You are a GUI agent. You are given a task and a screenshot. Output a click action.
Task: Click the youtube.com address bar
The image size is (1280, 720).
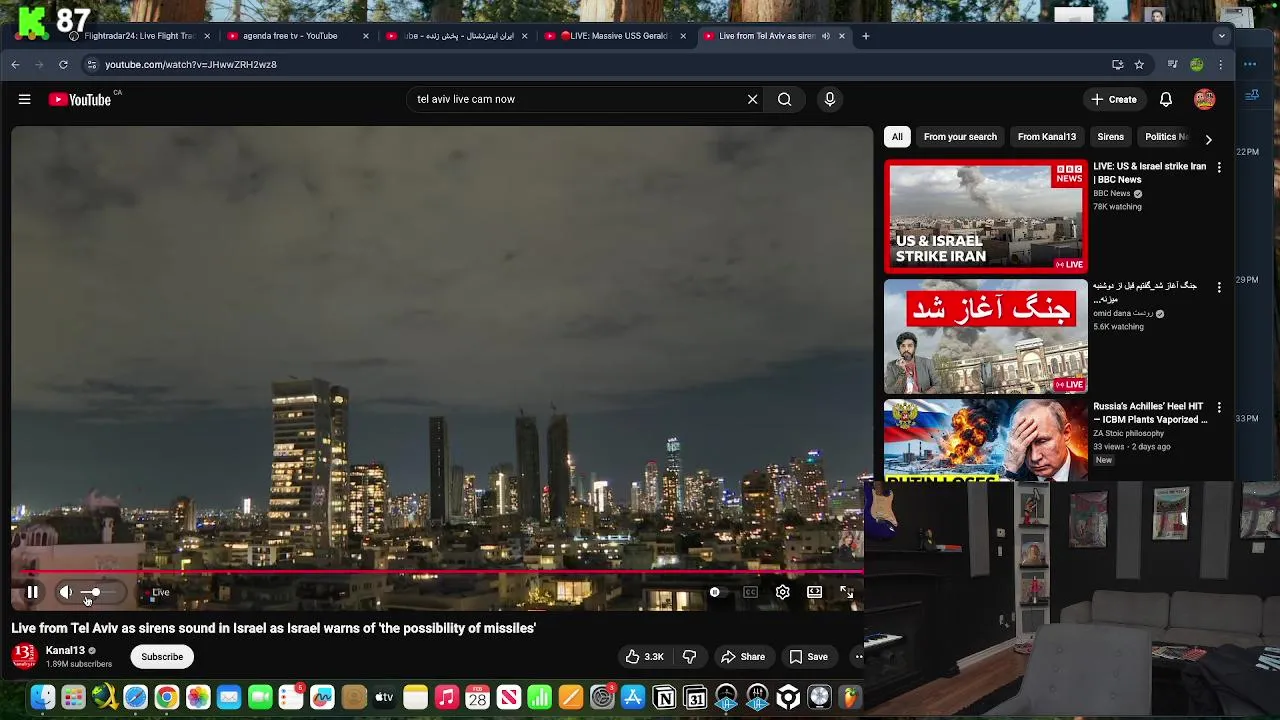[x=600, y=65]
